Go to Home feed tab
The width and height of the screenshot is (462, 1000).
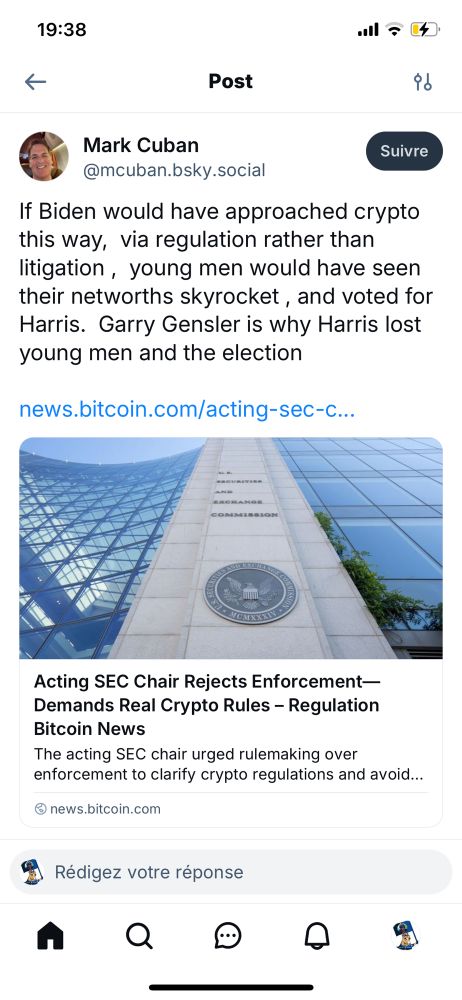tap(50, 936)
